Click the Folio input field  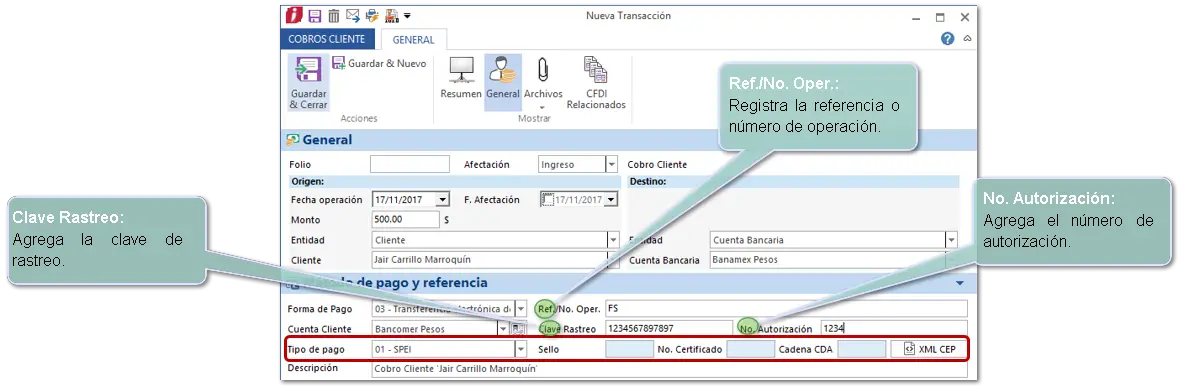pos(410,164)
